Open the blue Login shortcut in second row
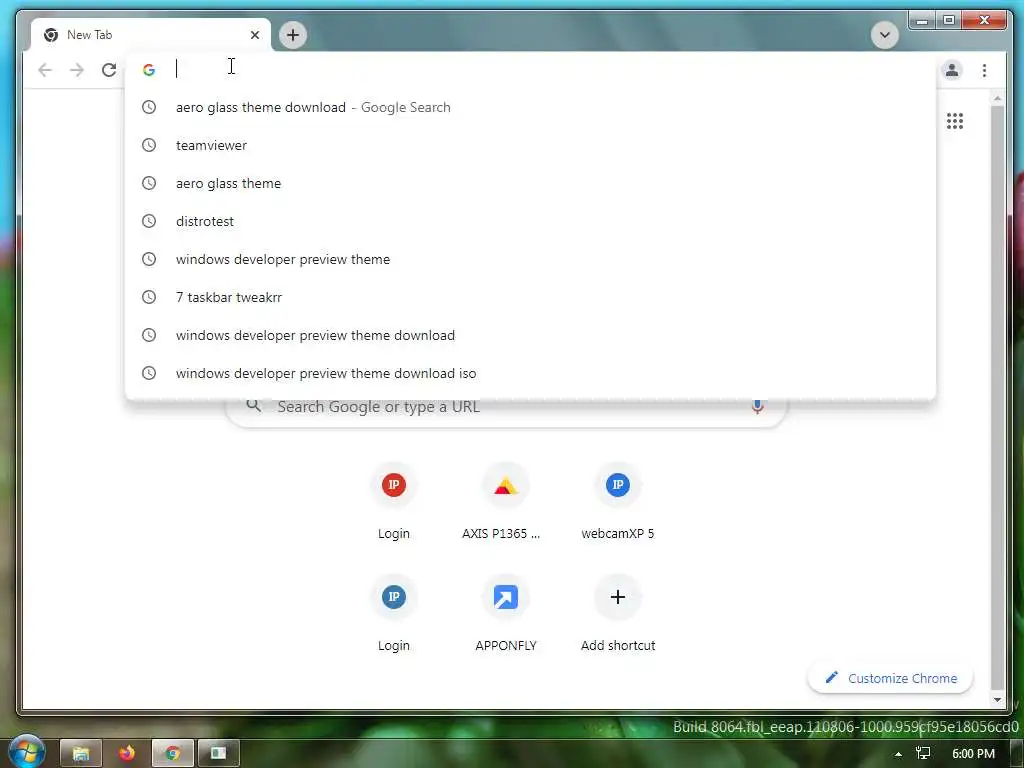This screenshot has width=1024, height=768. coord(394,615)
